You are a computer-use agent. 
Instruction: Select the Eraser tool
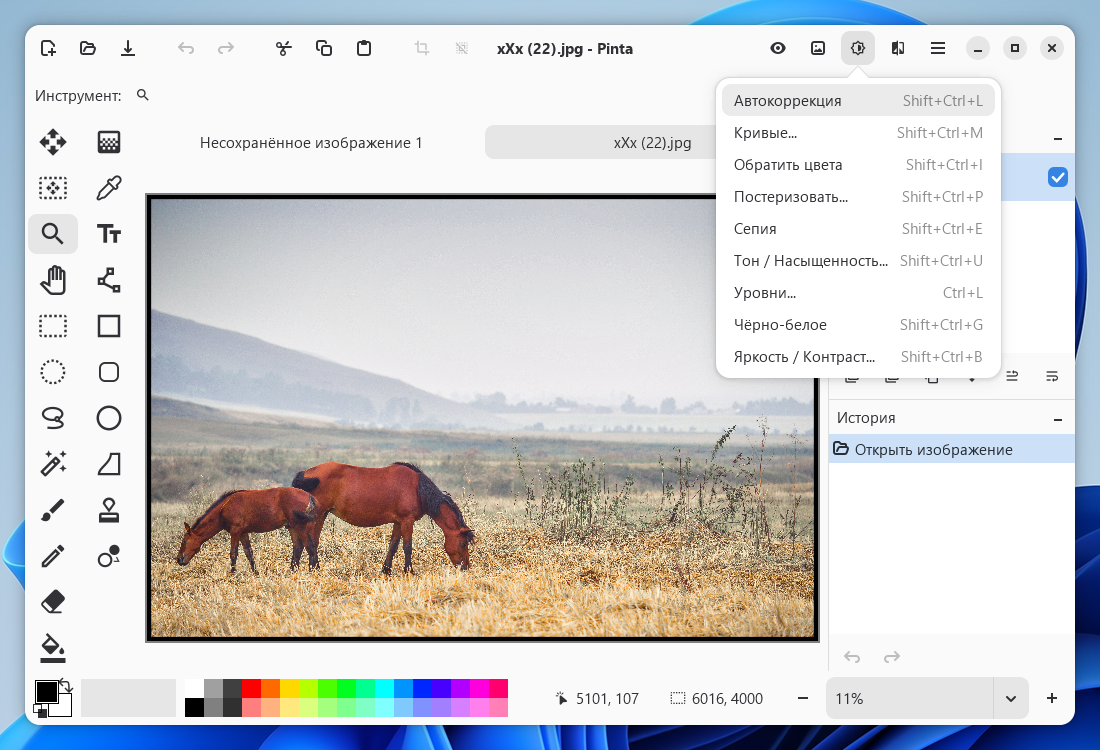[53, 601]
